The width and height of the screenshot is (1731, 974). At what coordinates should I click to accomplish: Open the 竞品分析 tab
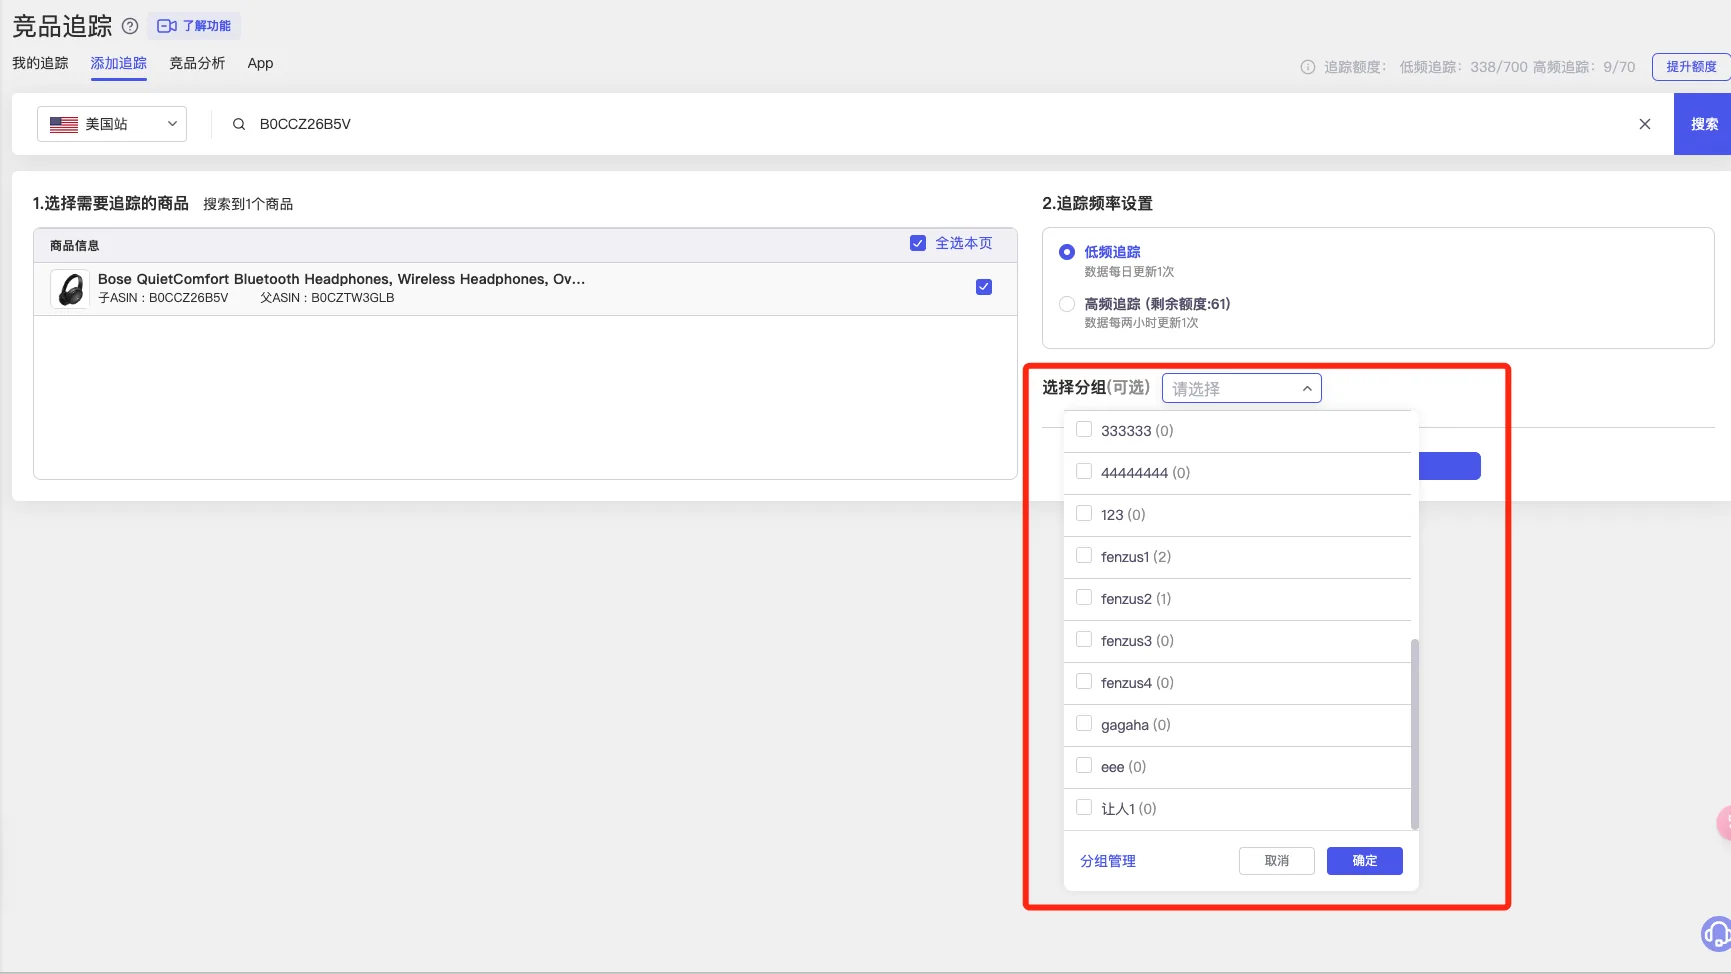(197, 63)
